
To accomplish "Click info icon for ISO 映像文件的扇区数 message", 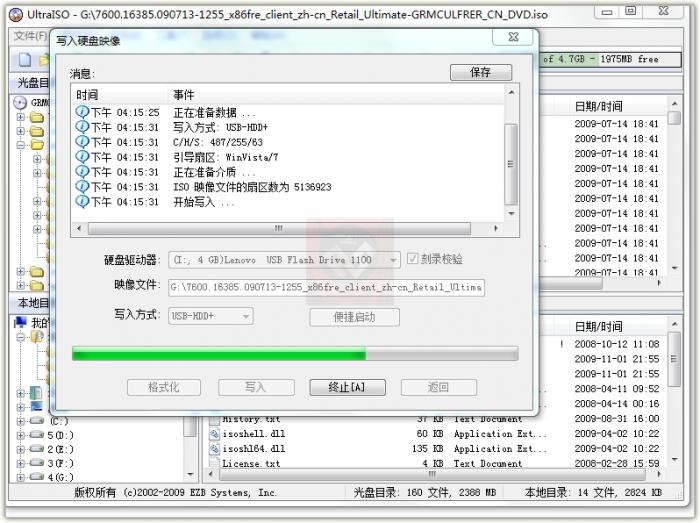I will tap(82, 187).
